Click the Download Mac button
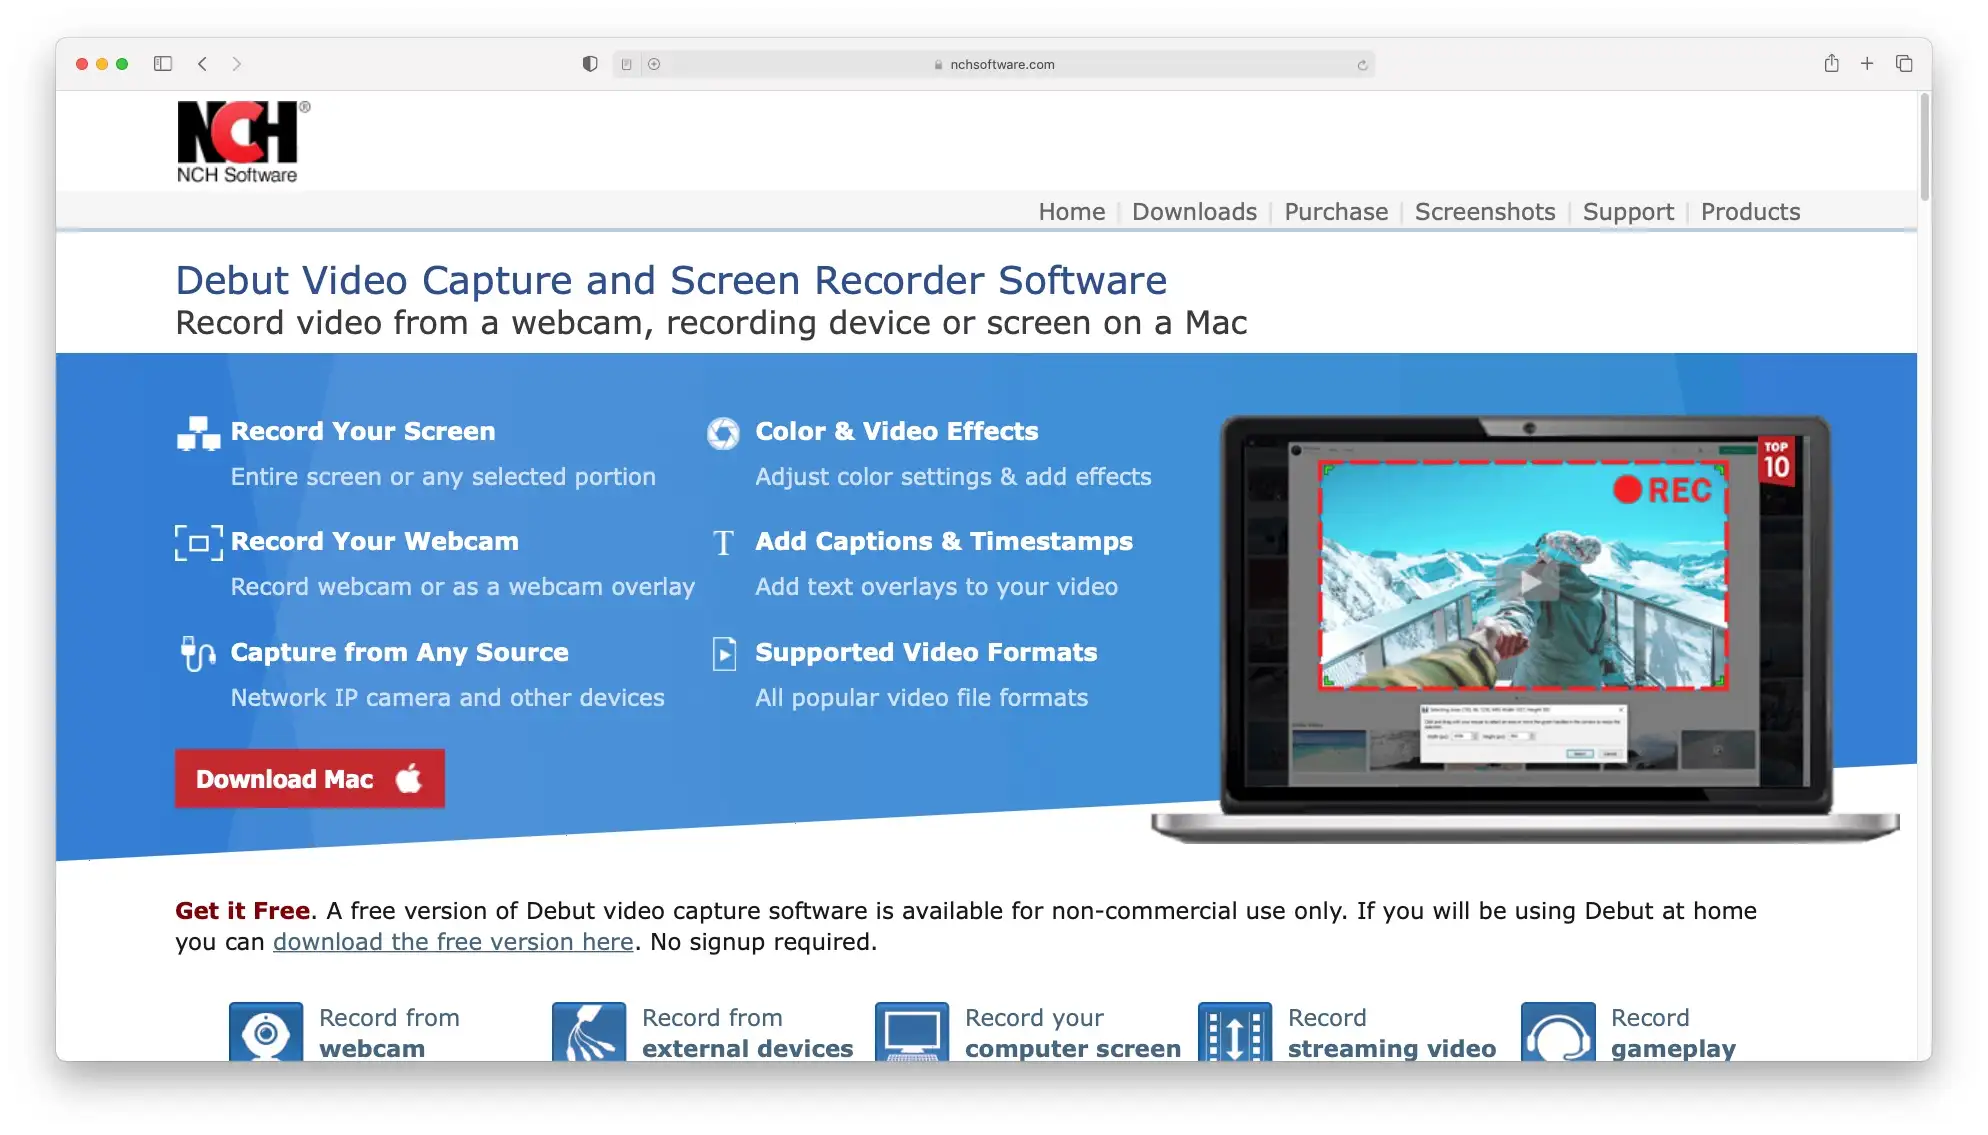 click(310, 779)
